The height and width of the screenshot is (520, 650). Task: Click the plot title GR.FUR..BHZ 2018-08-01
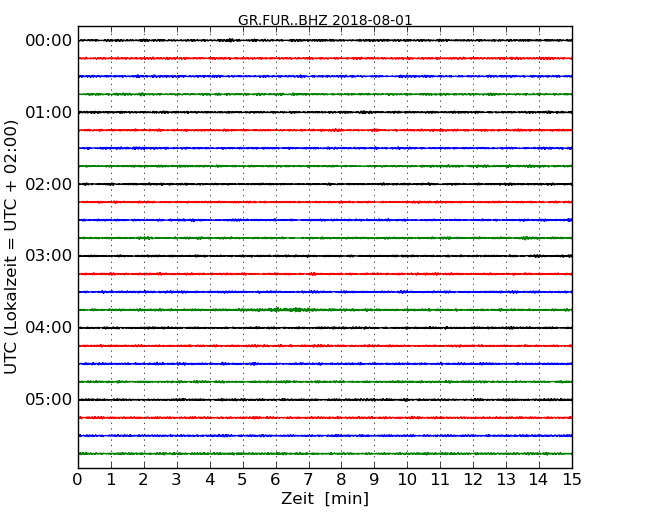click(x=325, y=20)
